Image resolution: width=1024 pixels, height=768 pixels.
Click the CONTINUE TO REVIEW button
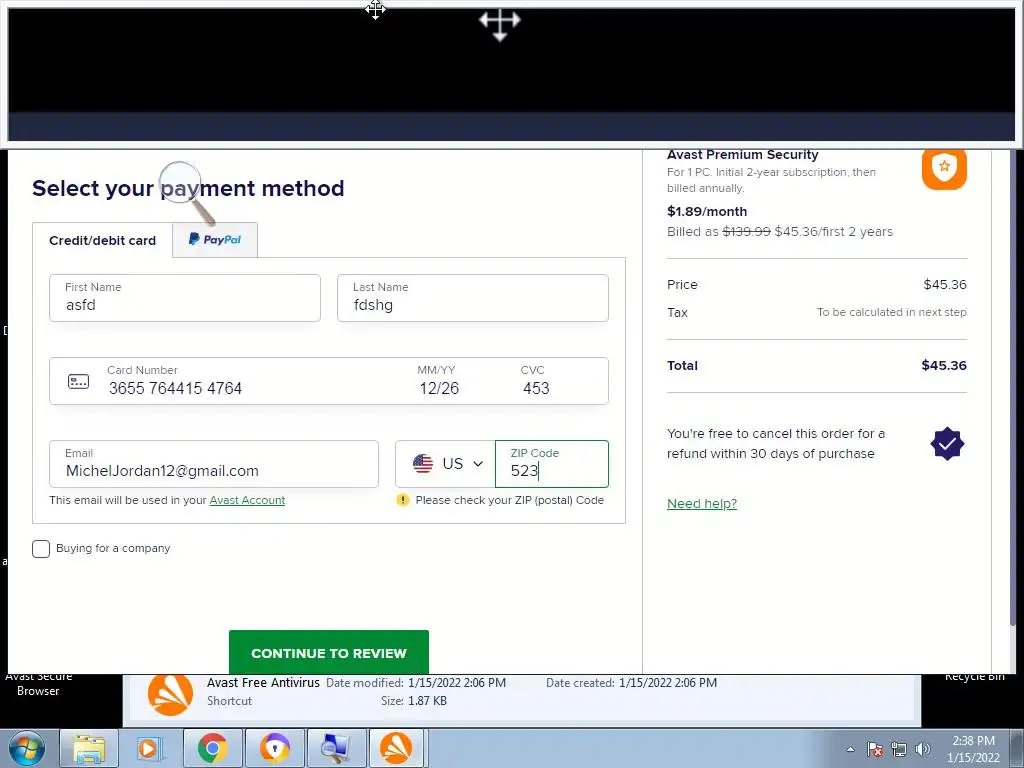[x=328, y=652]
